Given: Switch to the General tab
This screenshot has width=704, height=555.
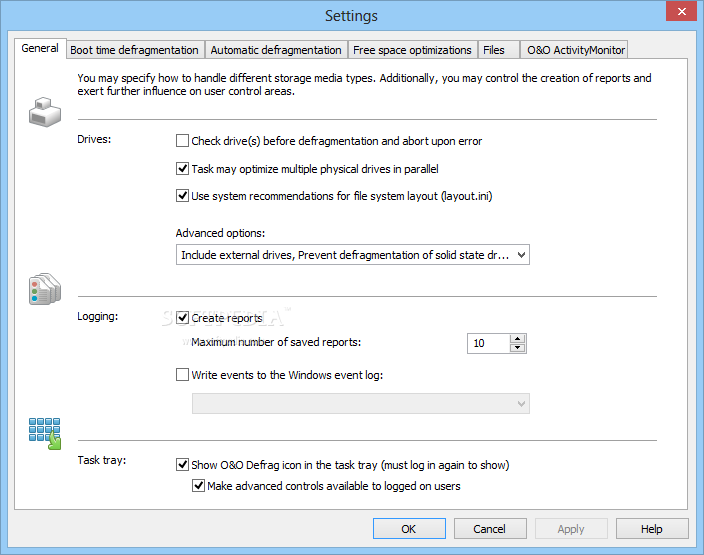Looking at the screenshot, I should pos(40,48).
